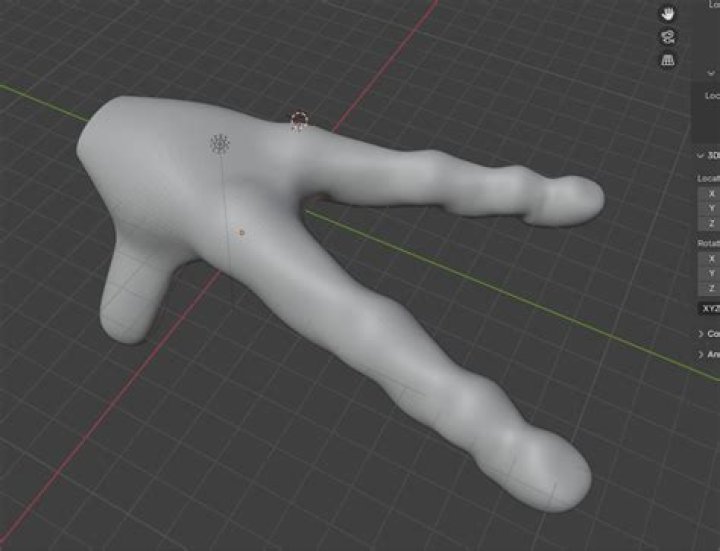This screenshot has height=551, width=720.
Task: Switch perspective/orthographic with the grid icon
Action: point(667,60)
